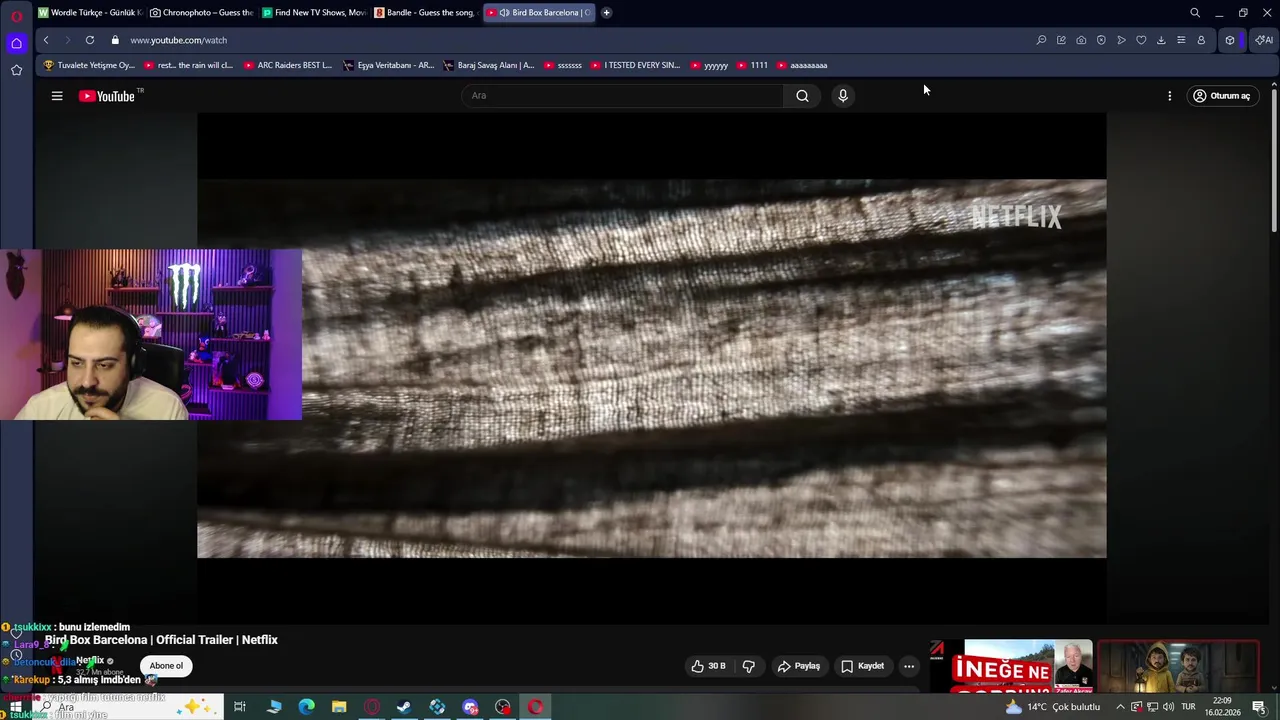
Task: Click inside the YouTube Ara search field
Action: click(x=624, y=96)
